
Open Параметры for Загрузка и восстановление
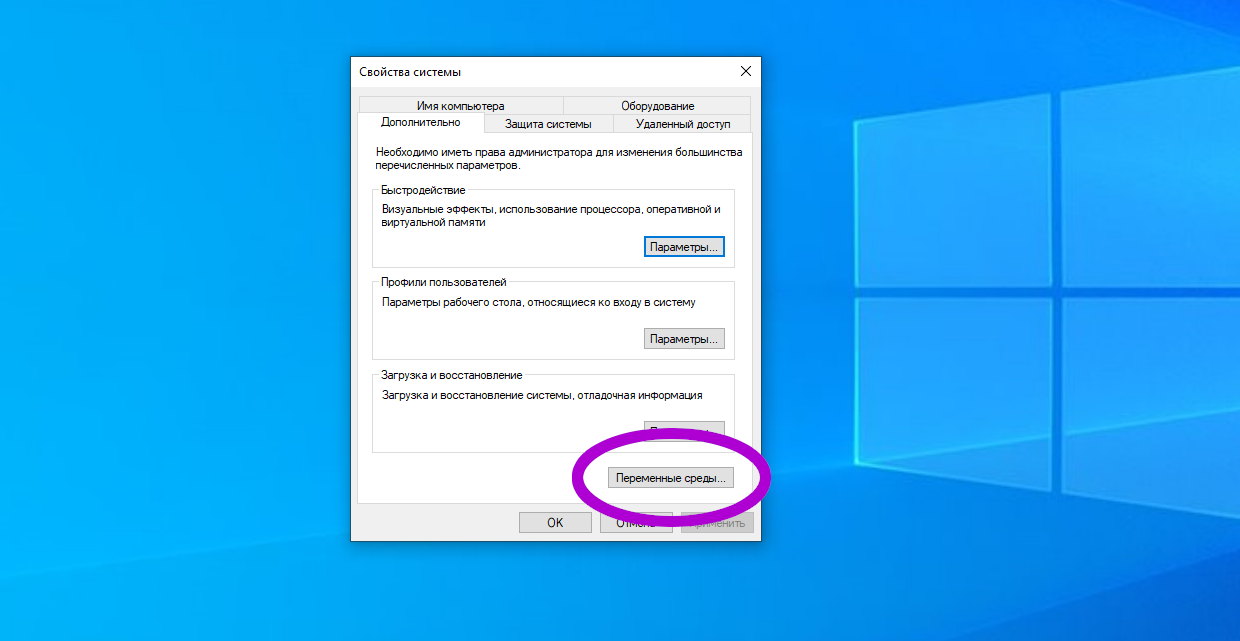tap(684, 430)
